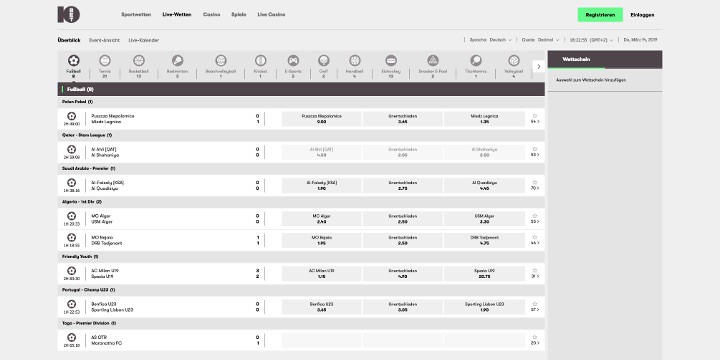This screenshot has height=360, width=720.
Task: Select the E-Sports gamepad icon
Action: (x=293, y=60)
